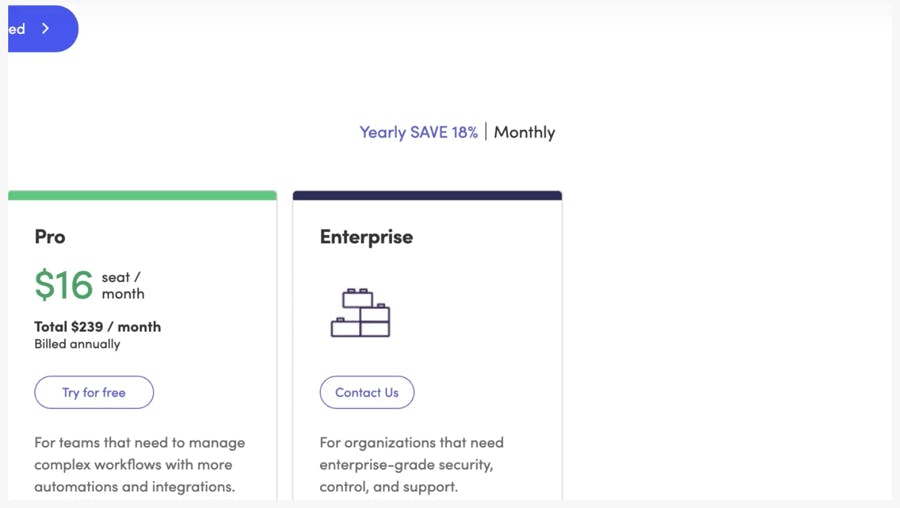Screen dimensions: 900x508
Task: Click the navy bar atop Enterprise card
Action: click(x=427, y=196)
